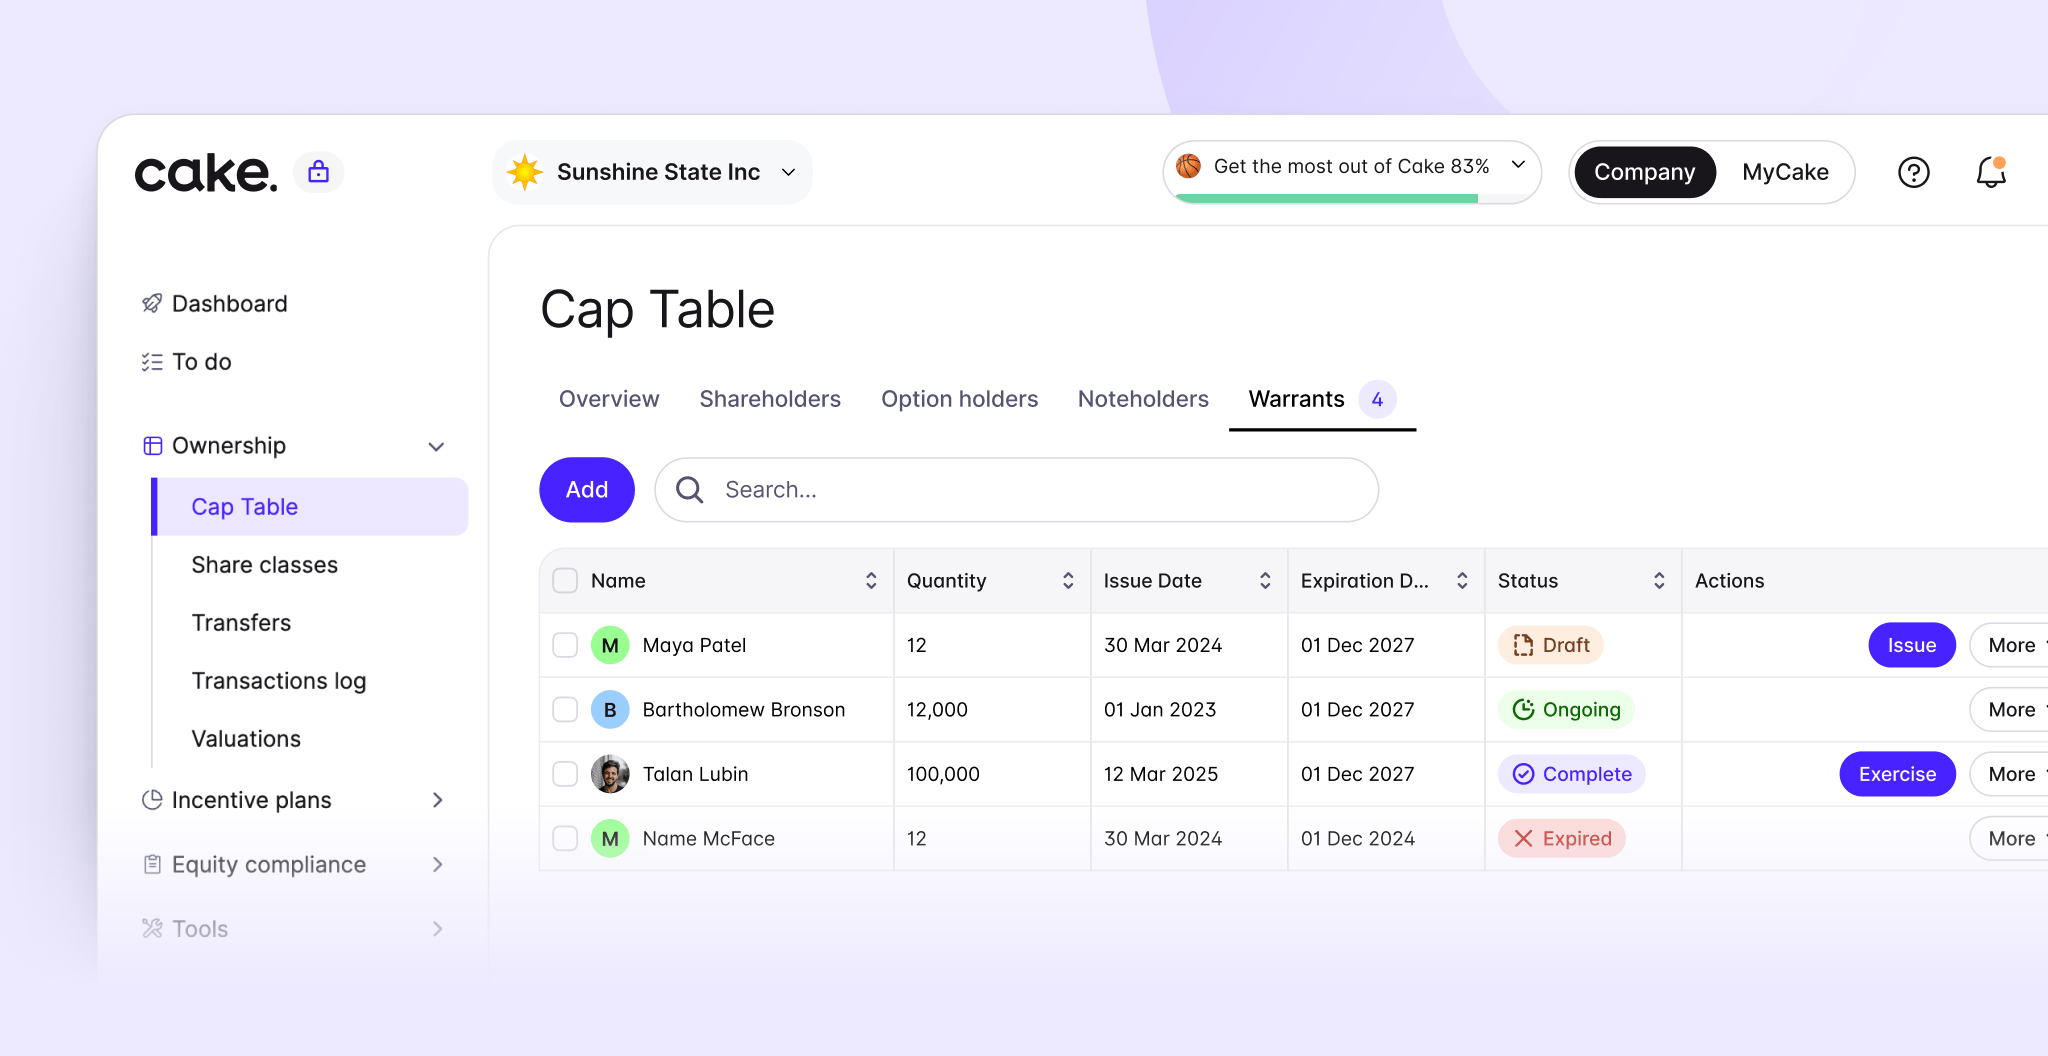The image size is (2048, 1056).
Task: Click the Search input field
Action: pyautogui.click(x=1016, y=489)
